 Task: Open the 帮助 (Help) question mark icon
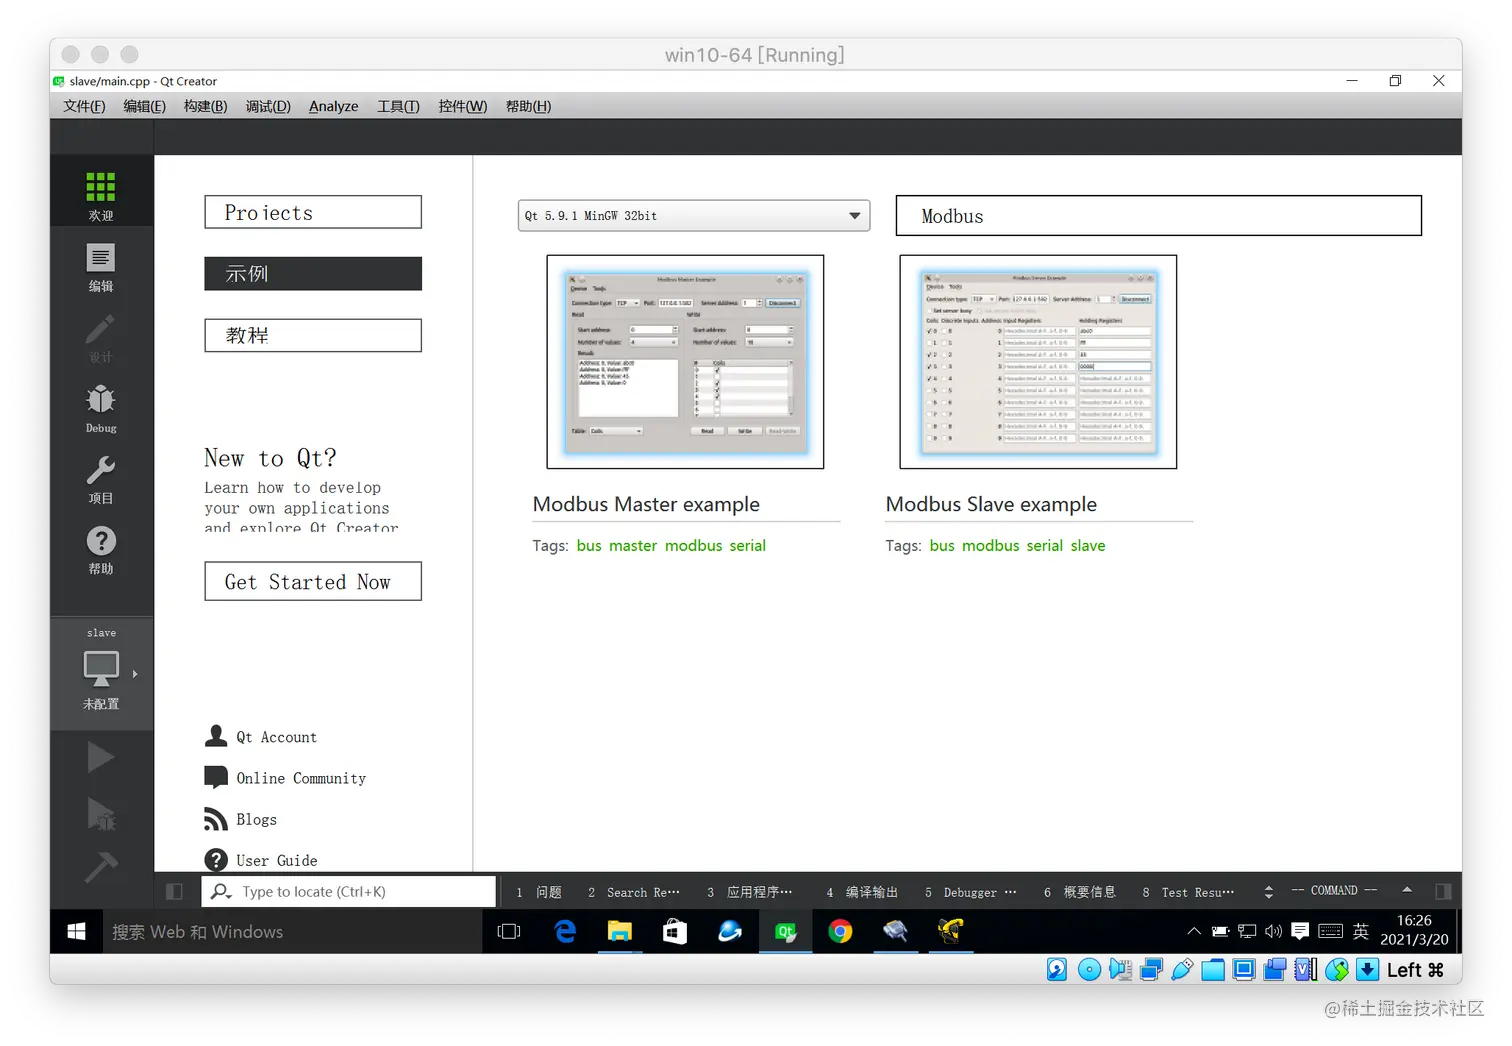pyautogui.click(x=101, y=541)
